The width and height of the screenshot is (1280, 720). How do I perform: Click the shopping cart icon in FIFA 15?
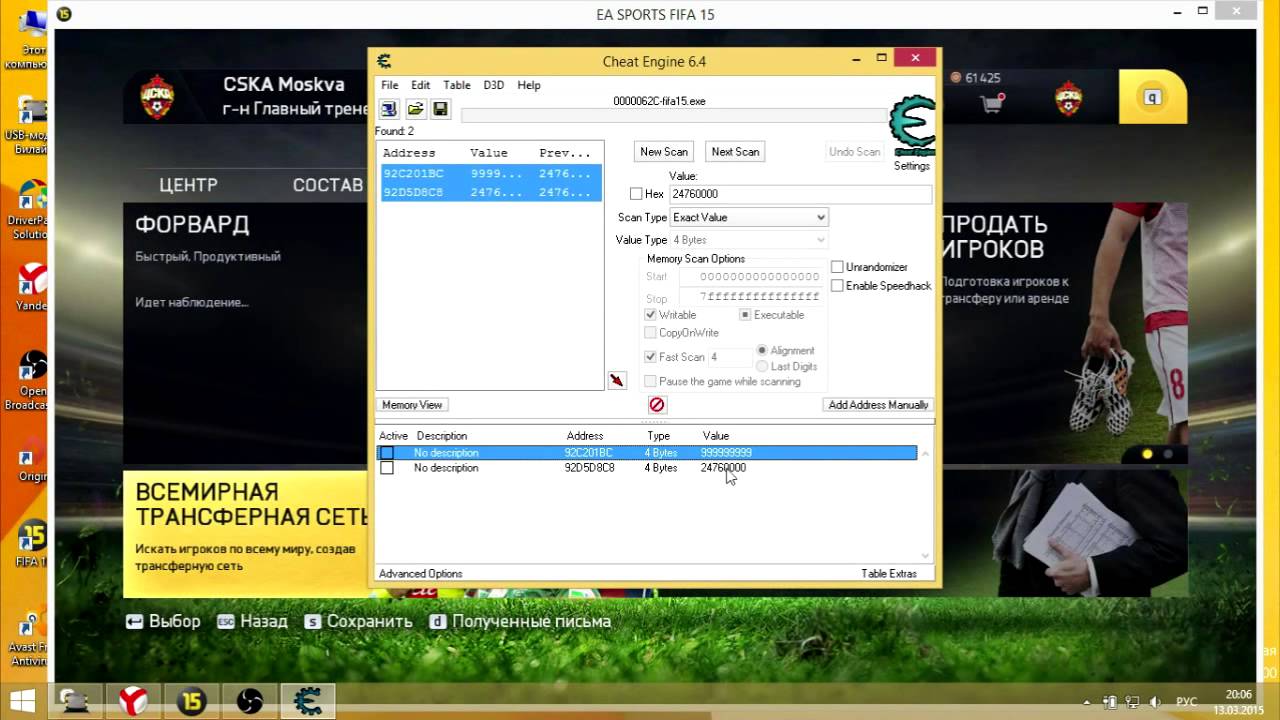(993, 102)
